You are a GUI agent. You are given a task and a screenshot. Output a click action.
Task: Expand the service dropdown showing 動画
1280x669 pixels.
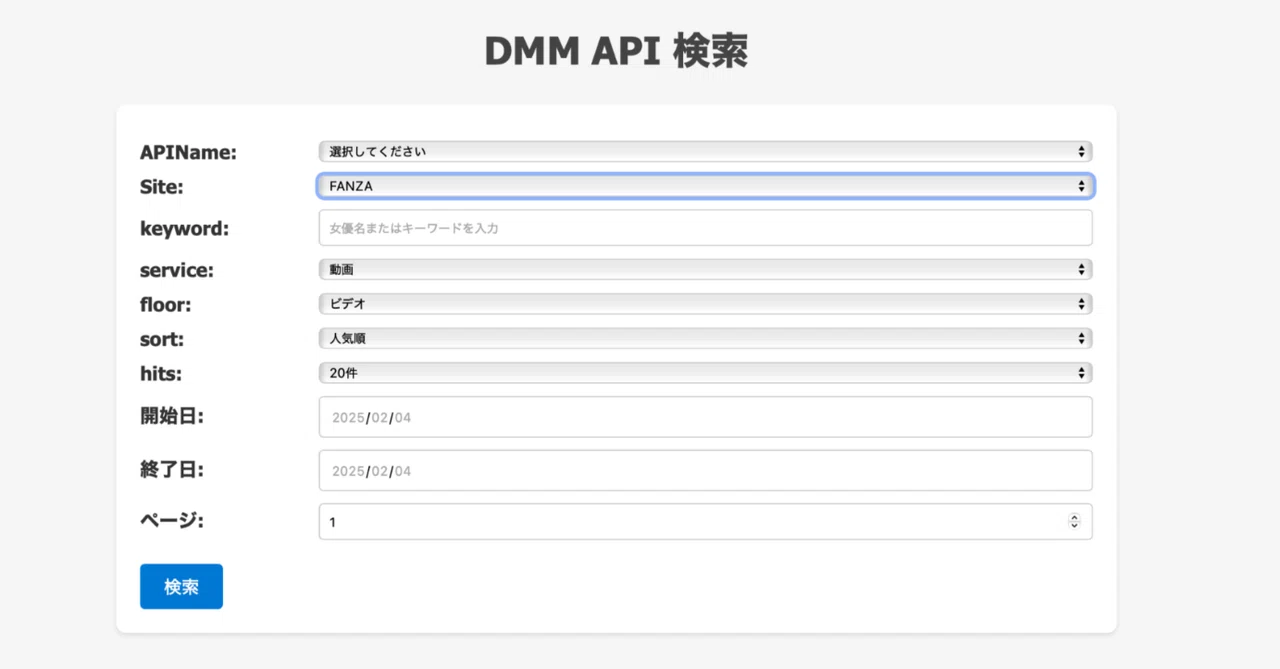pos(705,270)
